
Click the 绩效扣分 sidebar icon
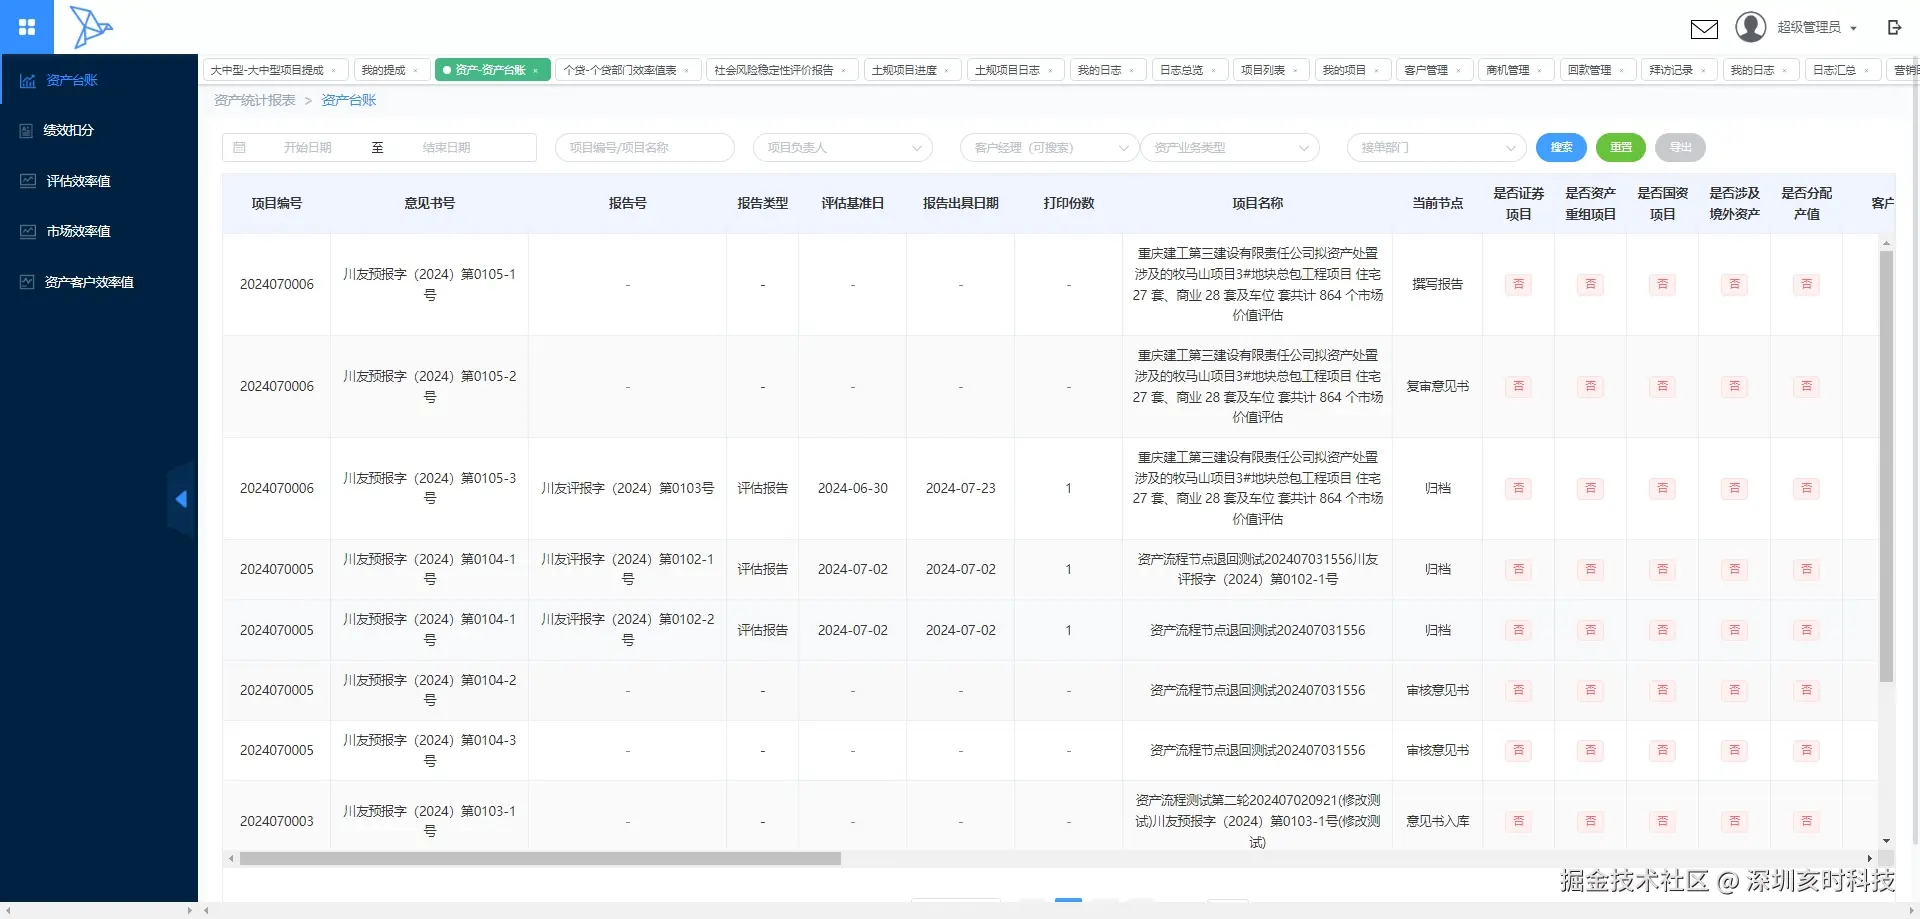(27, 130)
